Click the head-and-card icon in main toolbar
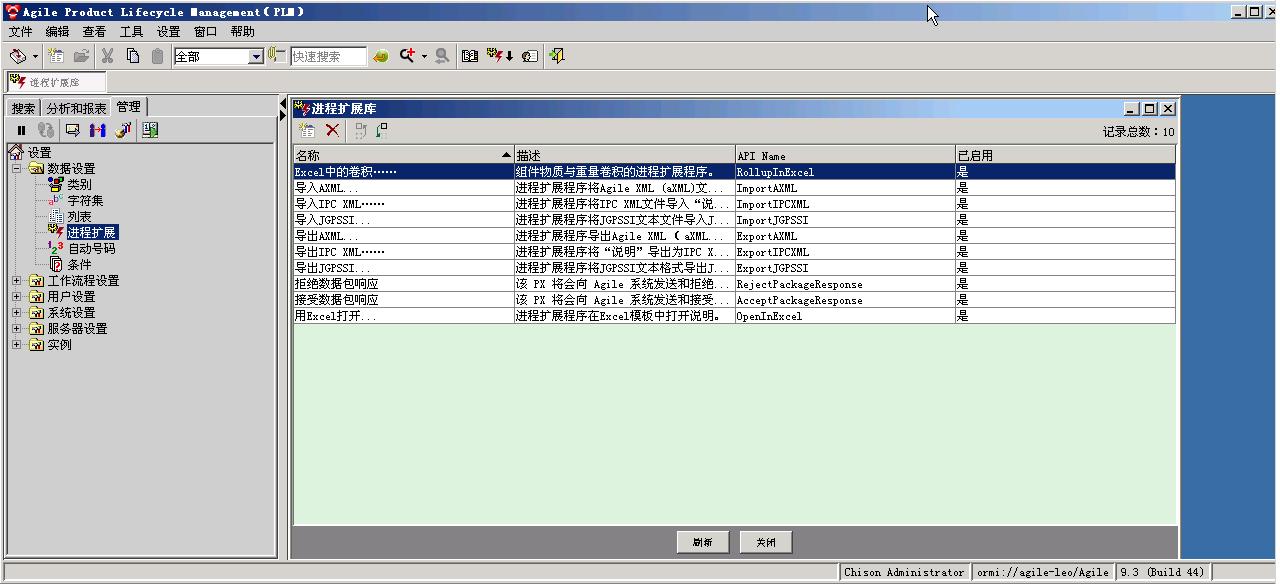 tap(530, 56)
